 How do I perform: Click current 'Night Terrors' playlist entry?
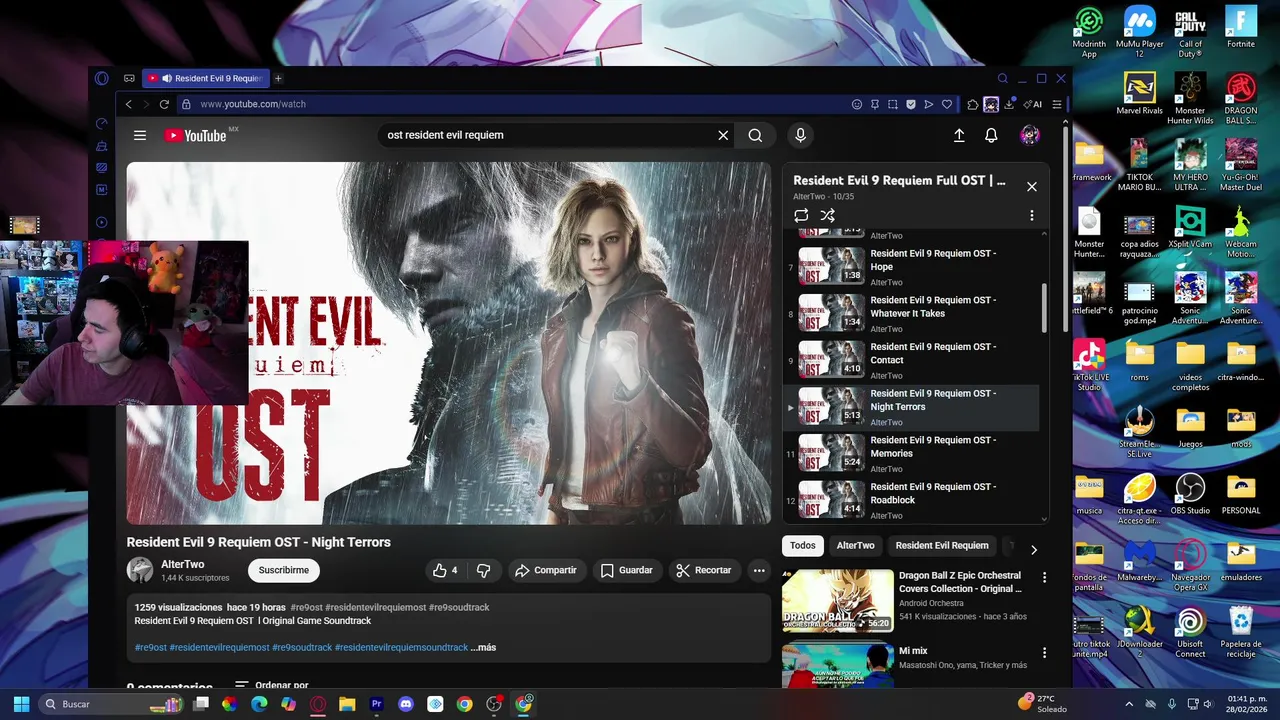tap(910, 407)
